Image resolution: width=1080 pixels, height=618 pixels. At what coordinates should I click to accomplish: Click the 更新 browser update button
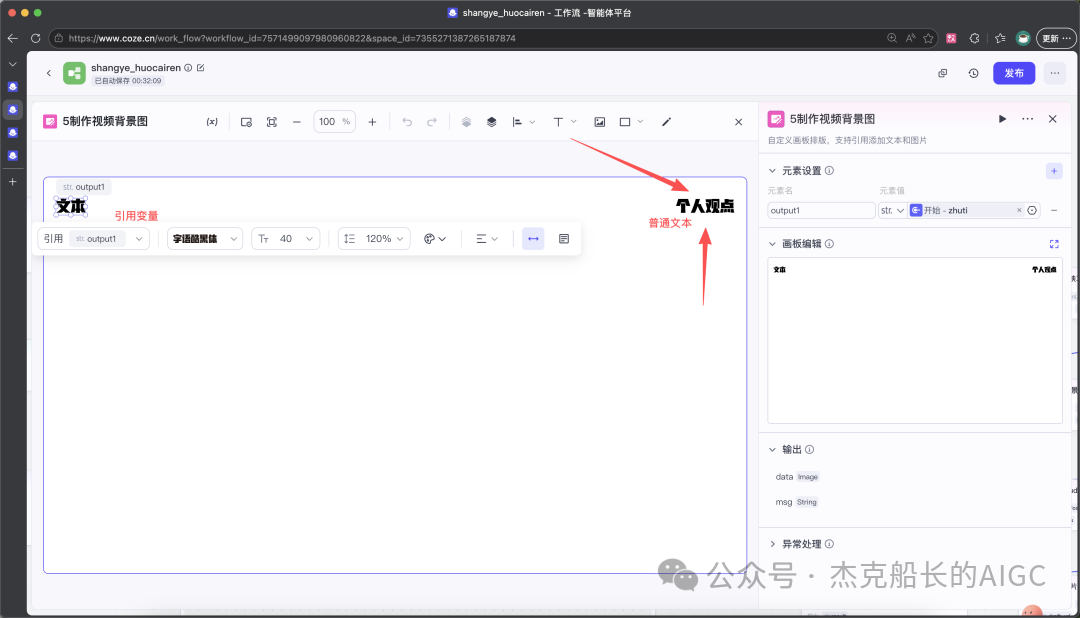click(x=1056, y=38)
